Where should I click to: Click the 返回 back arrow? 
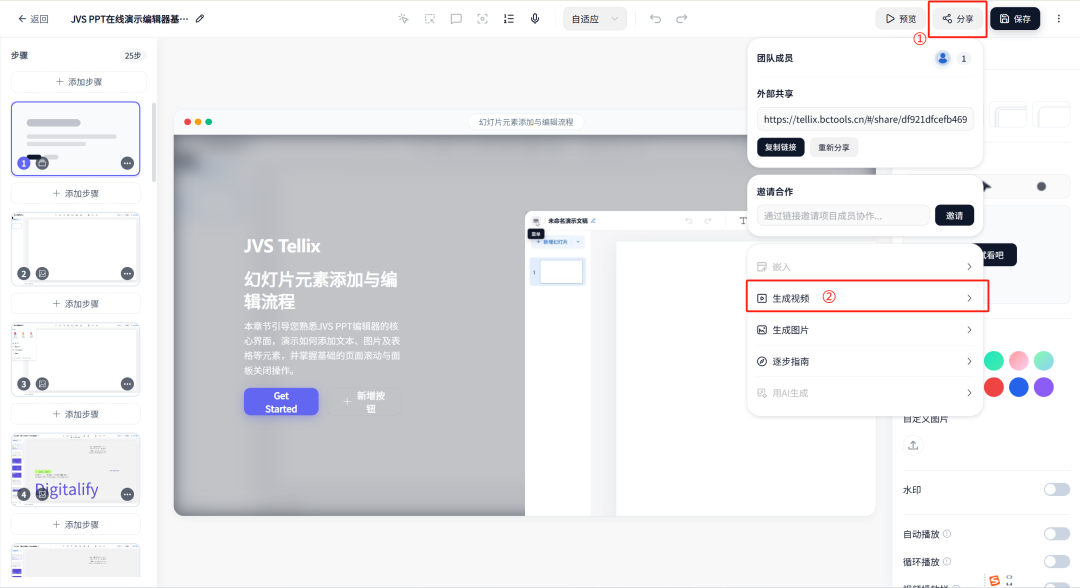pos(22,19)
